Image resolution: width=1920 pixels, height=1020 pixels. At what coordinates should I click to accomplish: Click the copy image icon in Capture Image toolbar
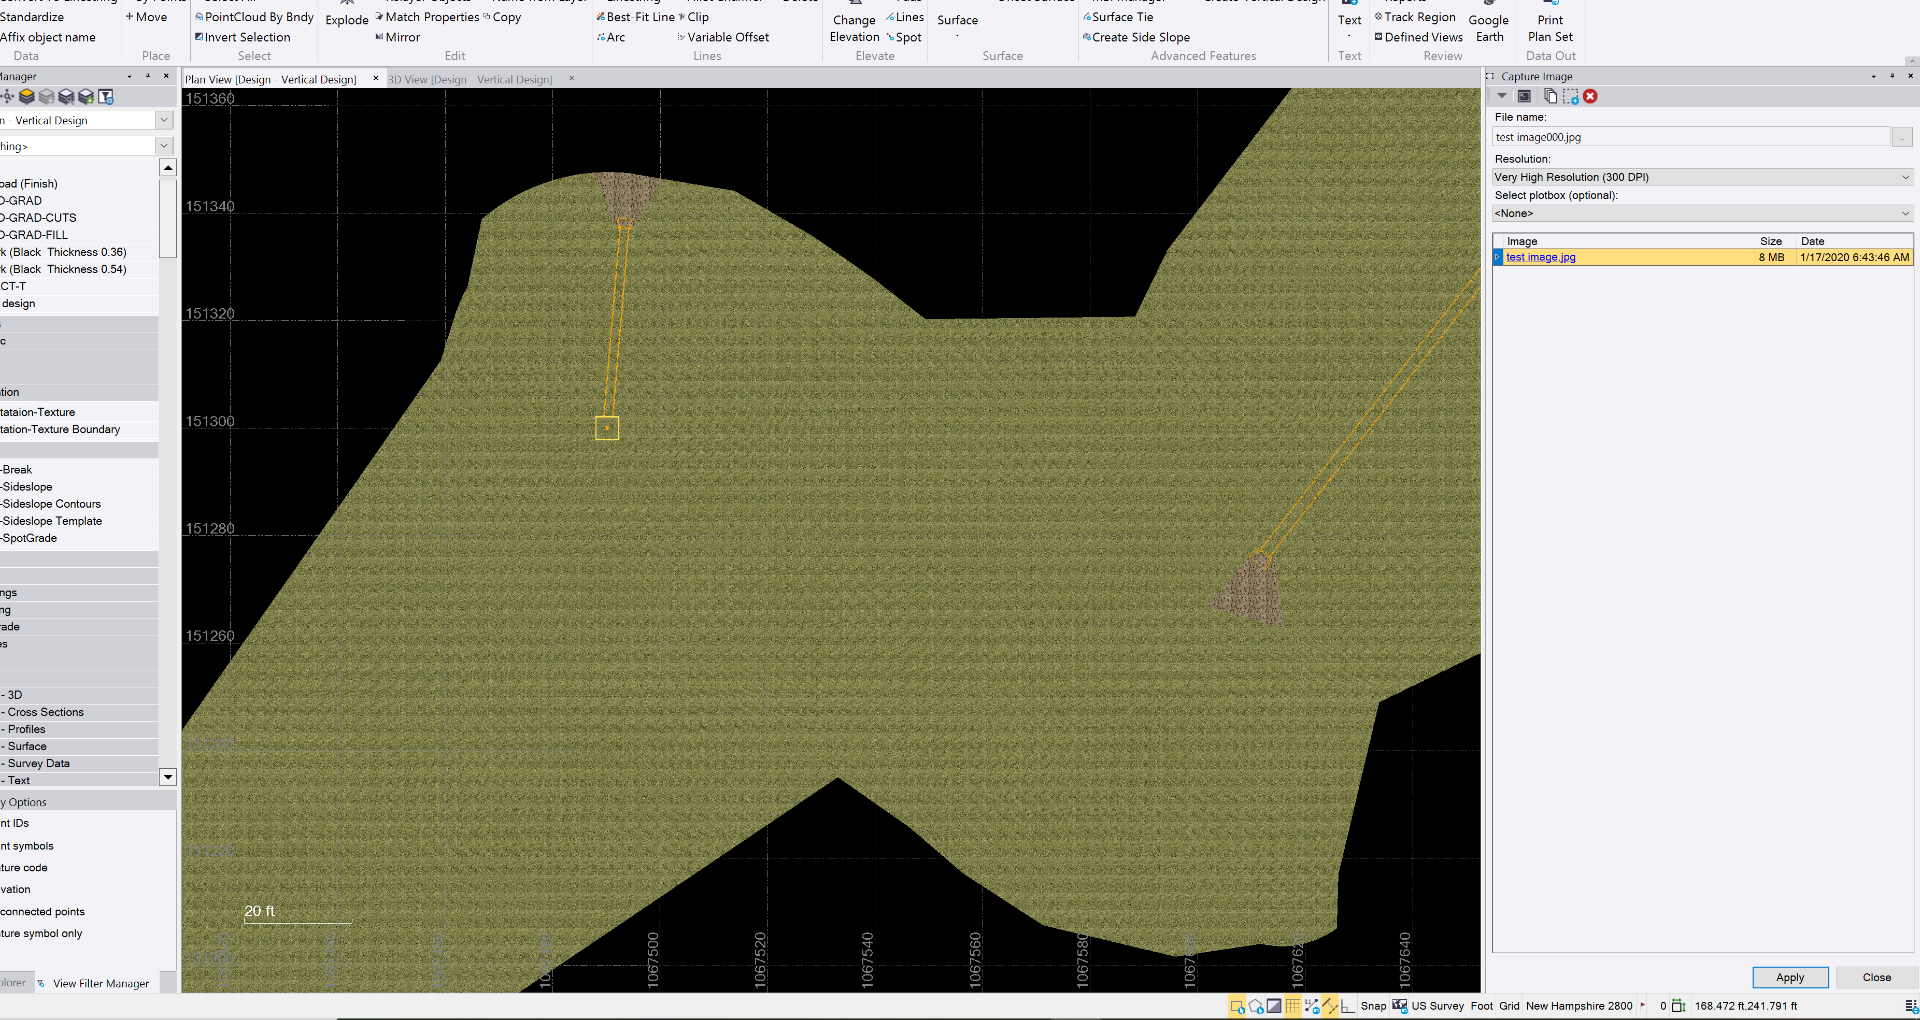(1550, 97)
